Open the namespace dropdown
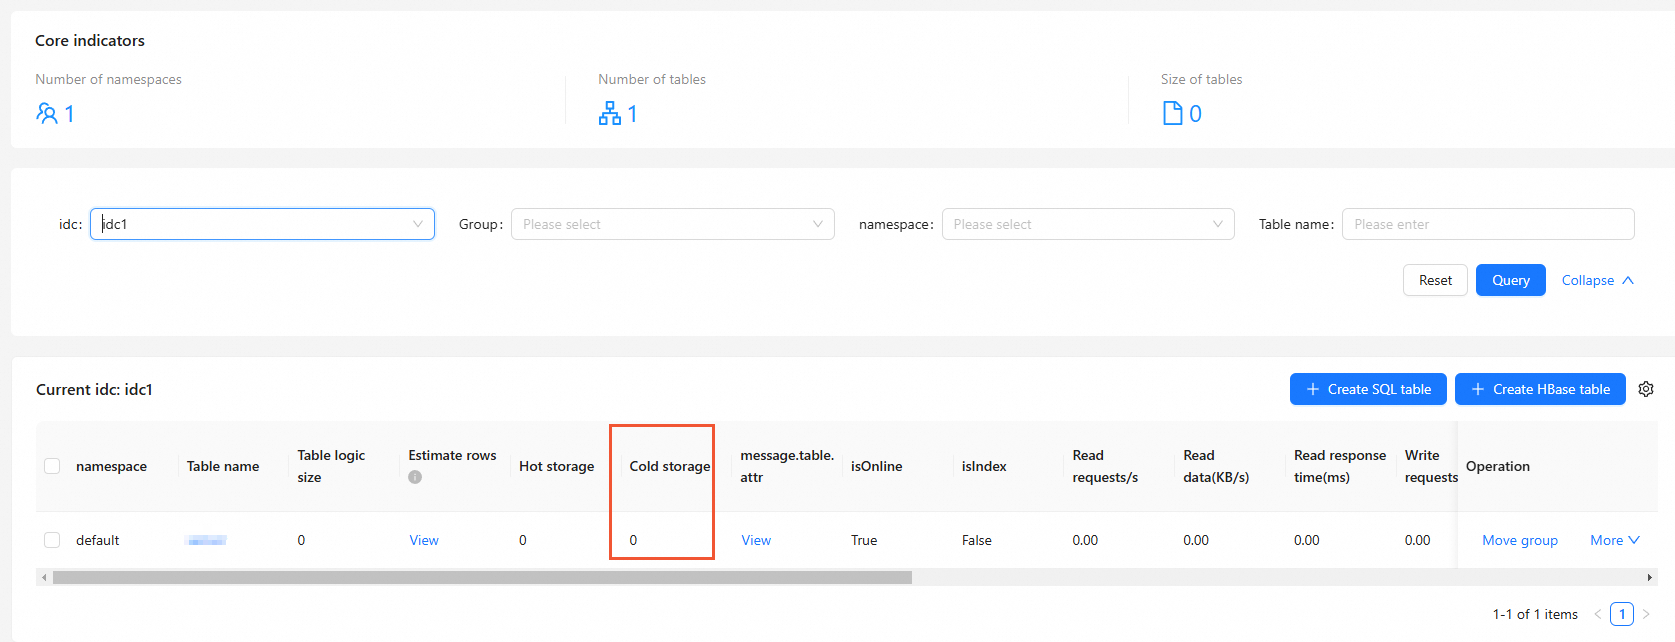 [1088, 224]
